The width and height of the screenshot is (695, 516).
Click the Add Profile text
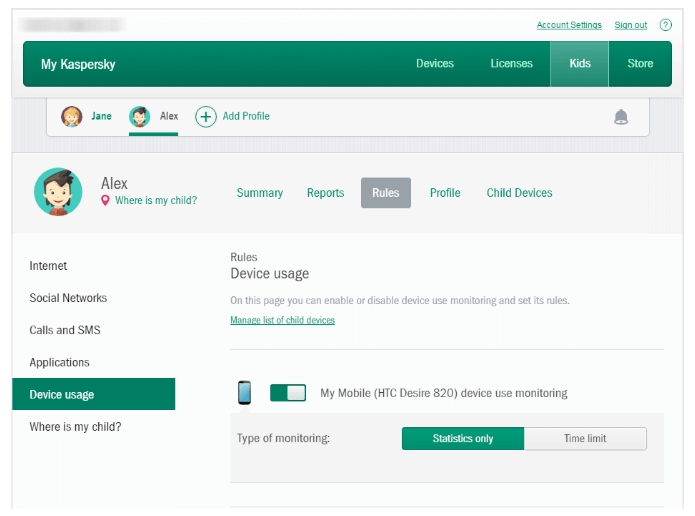coord(246,116)
